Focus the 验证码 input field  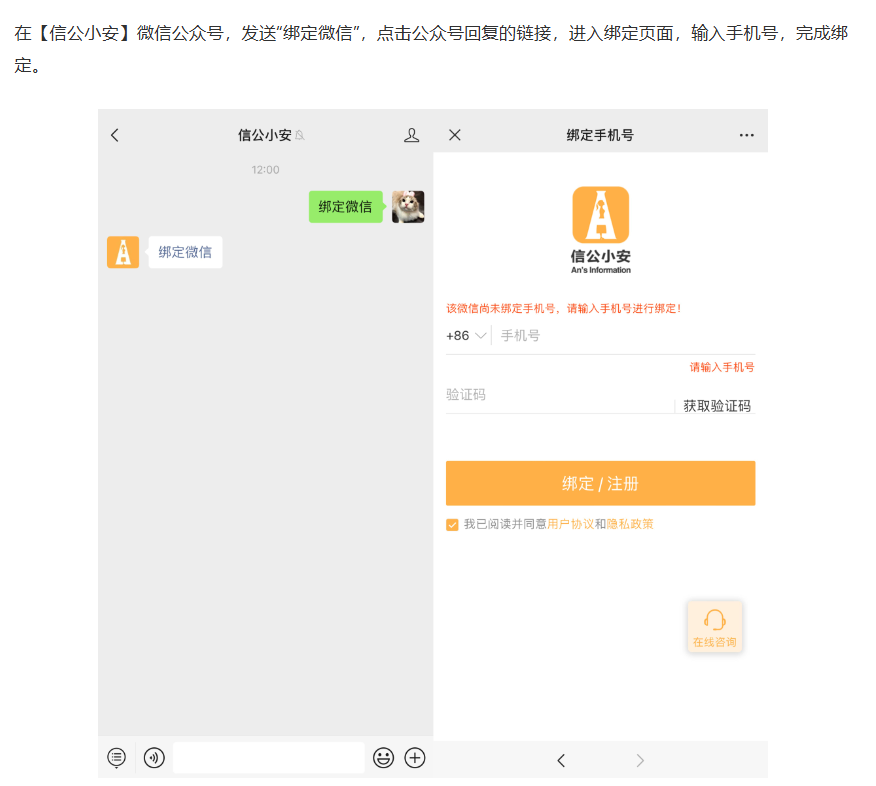click(559, 395)
